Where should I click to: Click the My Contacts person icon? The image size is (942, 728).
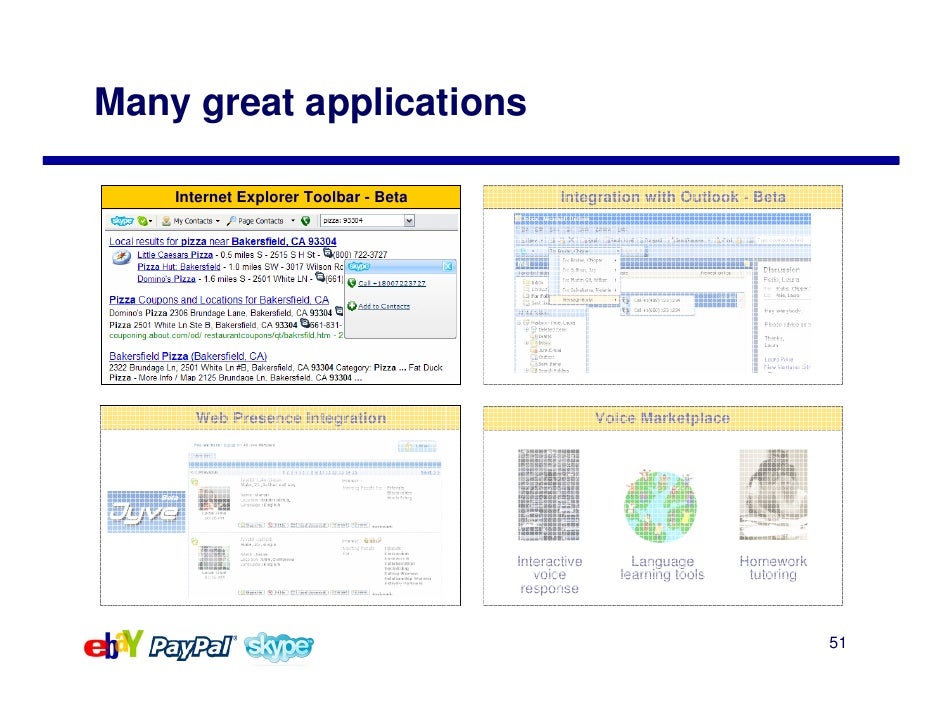[166, 221]
